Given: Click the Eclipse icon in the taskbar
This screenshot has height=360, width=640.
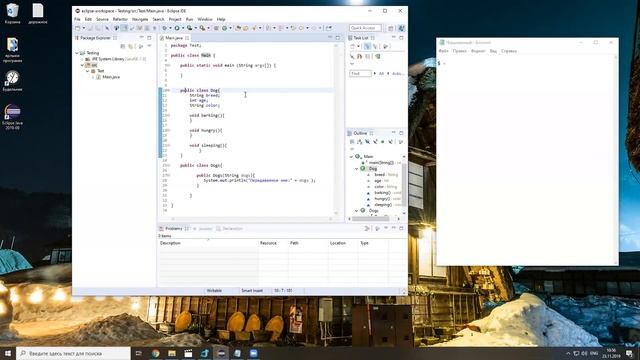Looking at the screenshot, I should click(221, 353).
